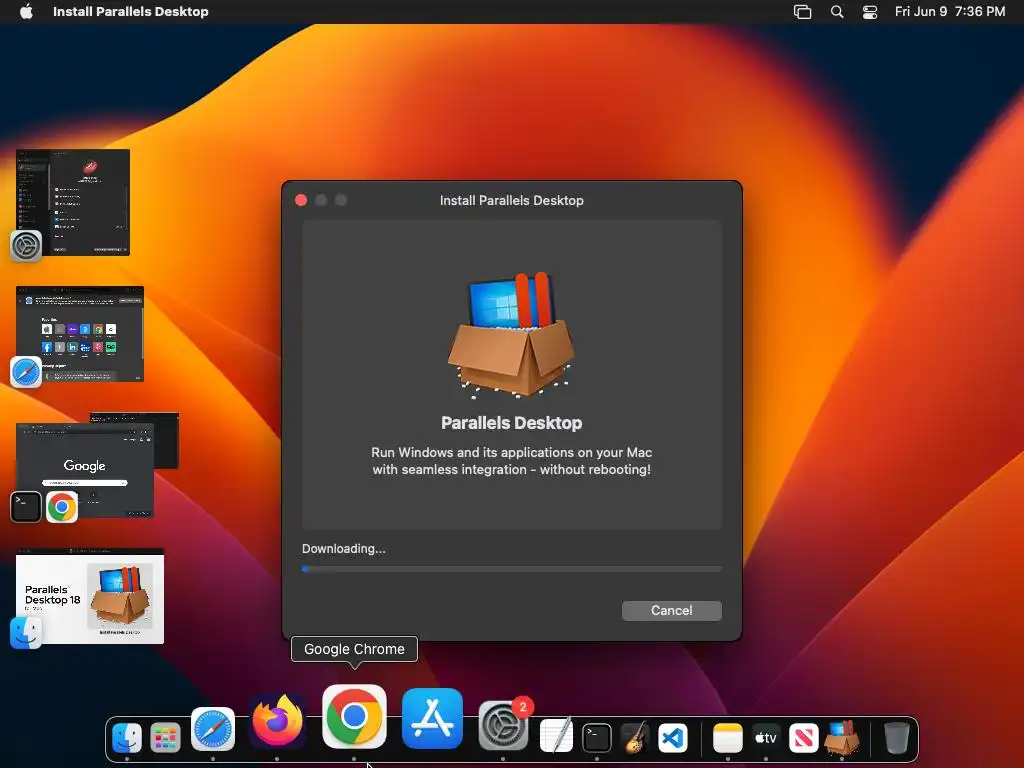Image resolution: width=1024 pixels, height=768 pixels.
Task: Open News app from the Dock
Action: 804,739
